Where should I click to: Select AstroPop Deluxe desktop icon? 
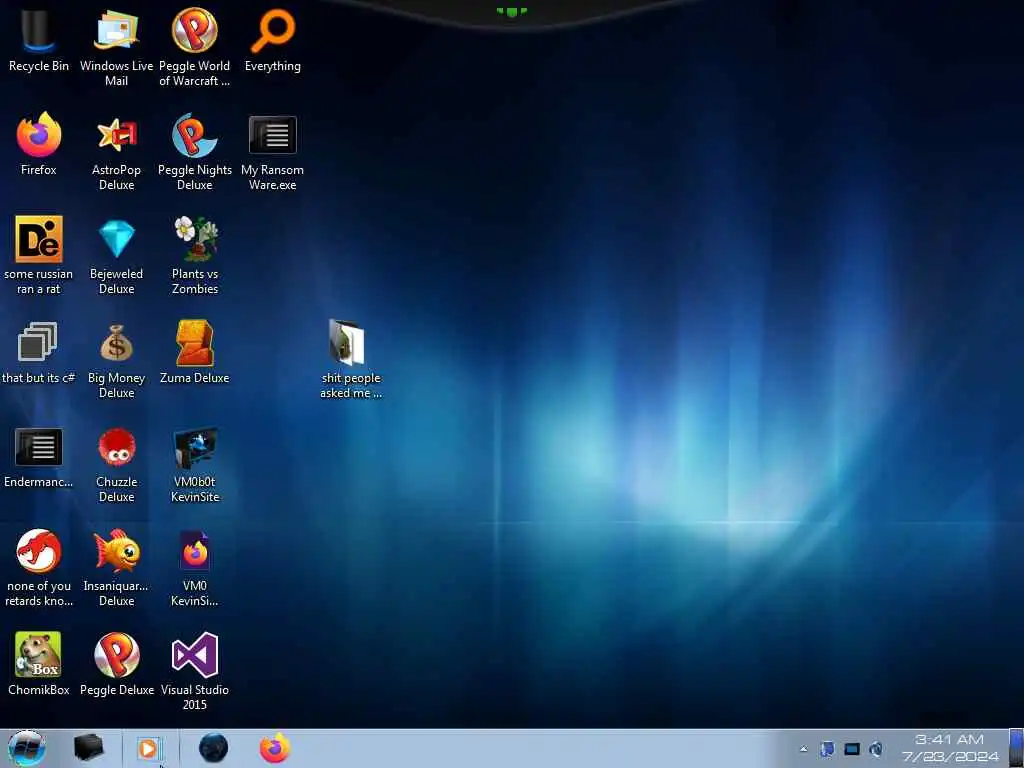tap(116, 152)
